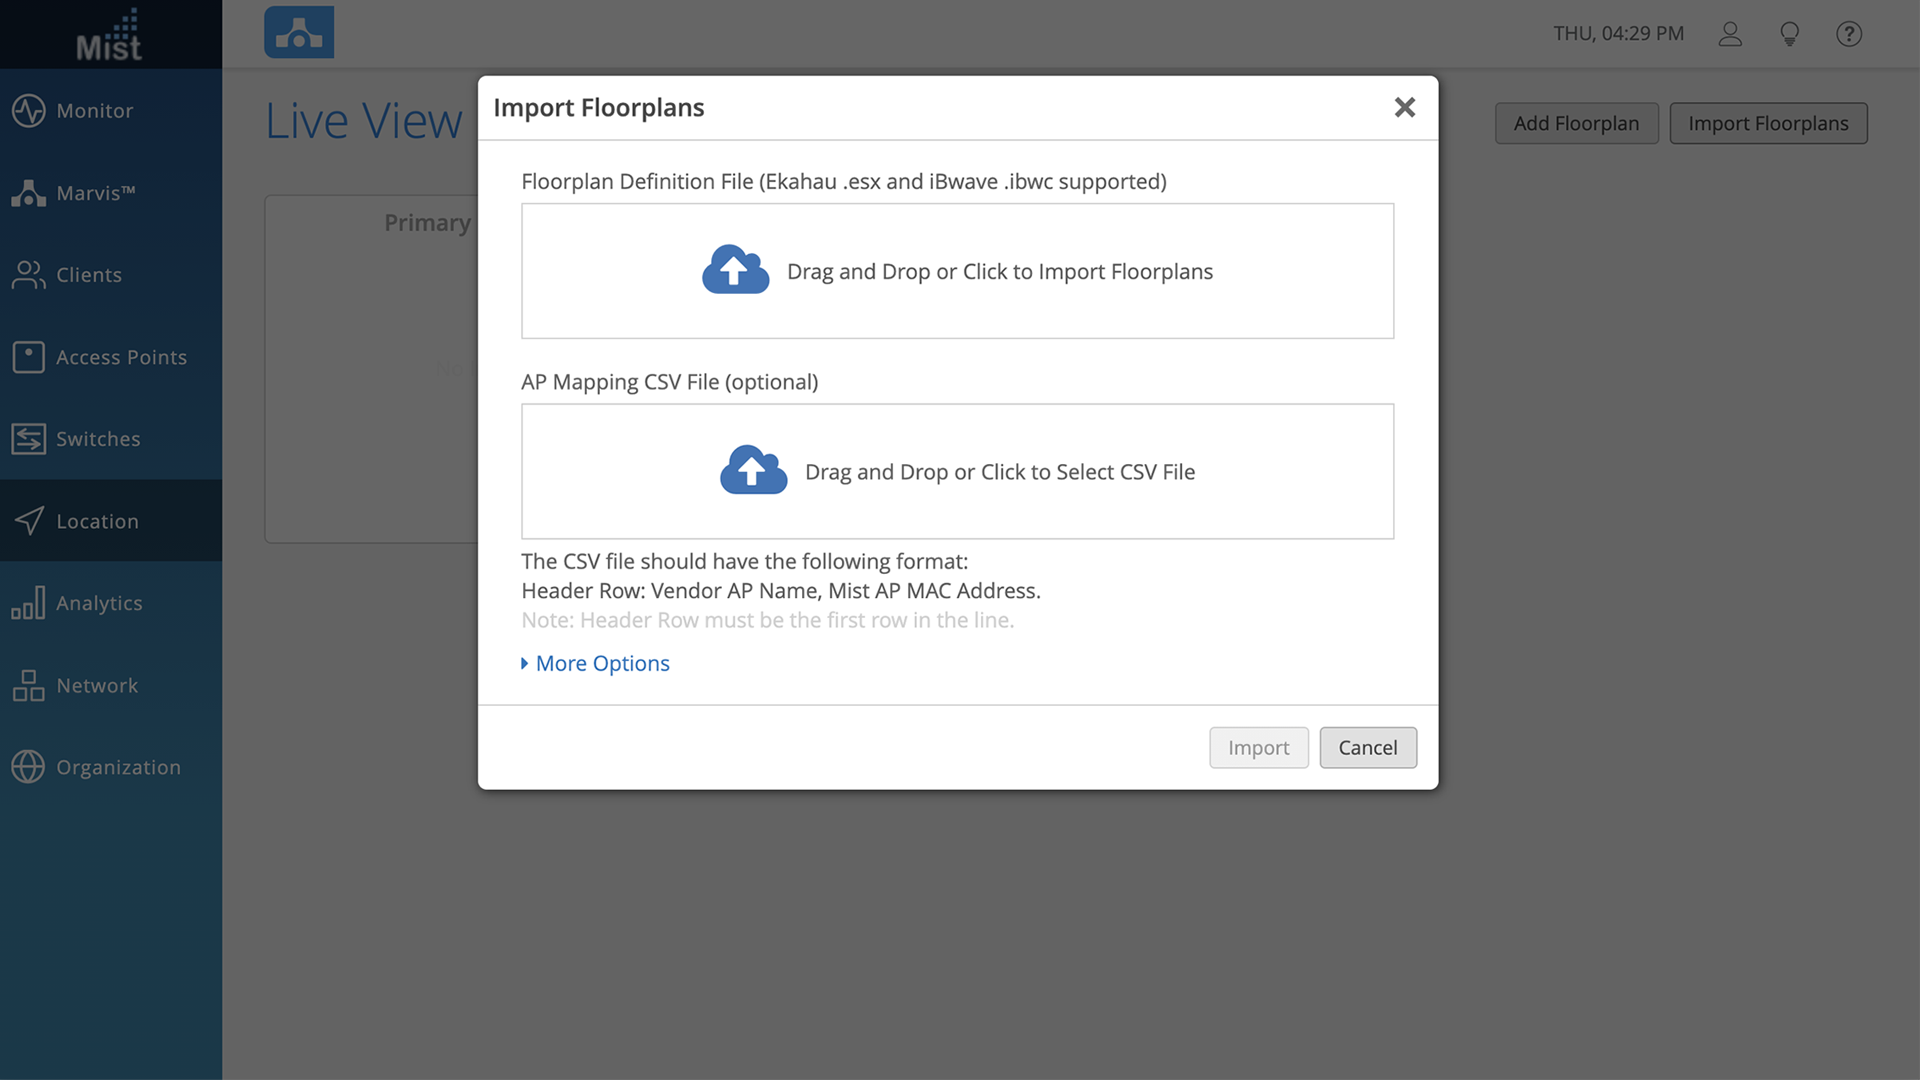Close the Import Floorplans dialog

pyautogui.click(x=1404, y=107)
